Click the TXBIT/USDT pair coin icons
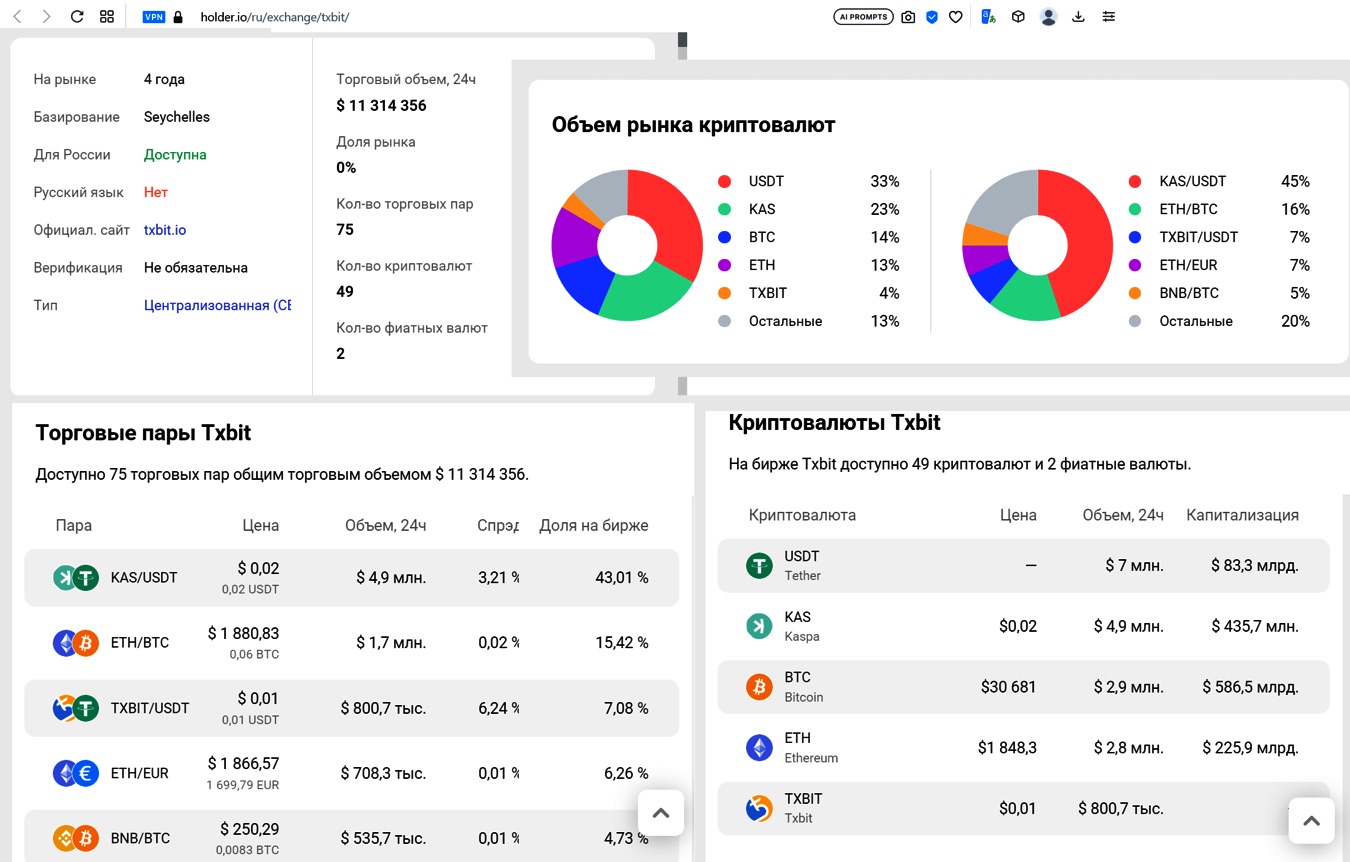 [x=76, y=708]
